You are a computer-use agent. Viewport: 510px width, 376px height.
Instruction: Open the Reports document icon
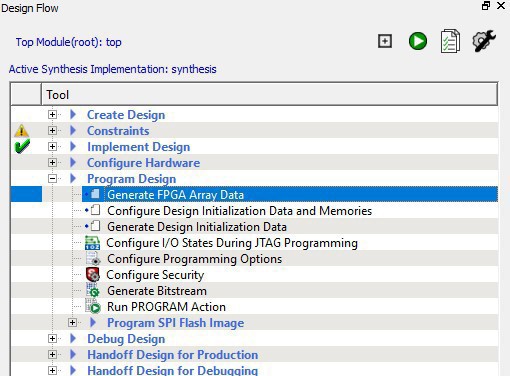tap(450, 41)
